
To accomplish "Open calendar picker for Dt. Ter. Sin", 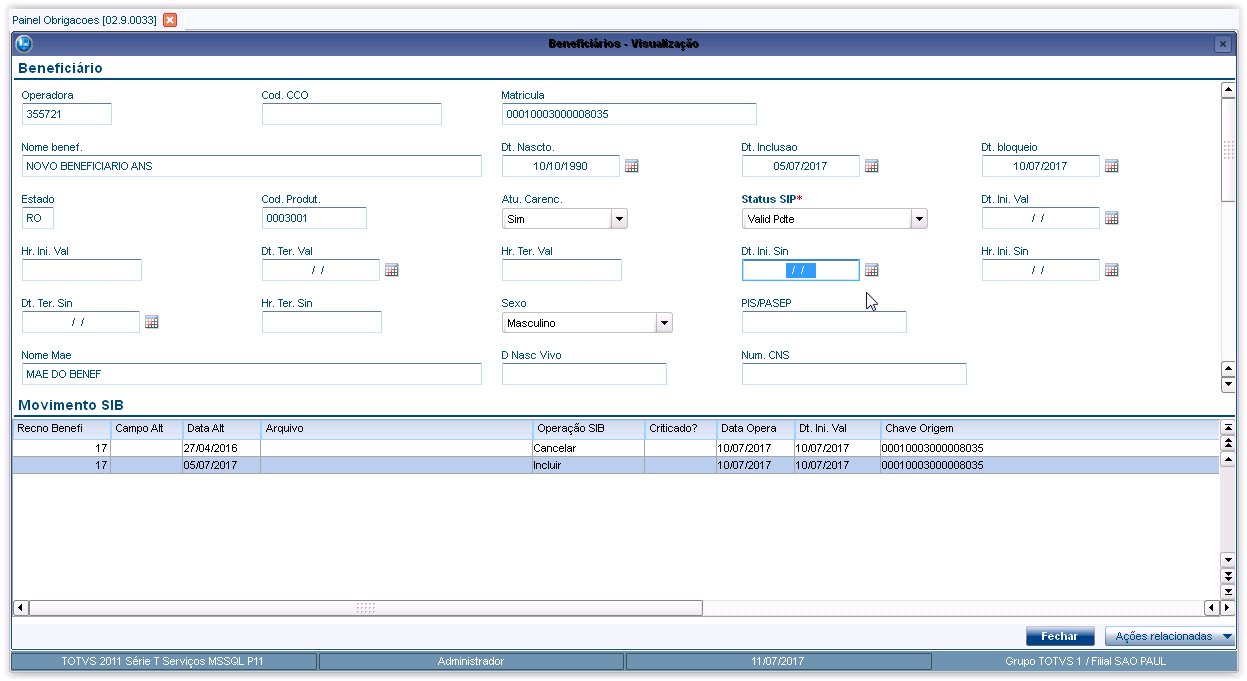I will click(x=151, y=322).
